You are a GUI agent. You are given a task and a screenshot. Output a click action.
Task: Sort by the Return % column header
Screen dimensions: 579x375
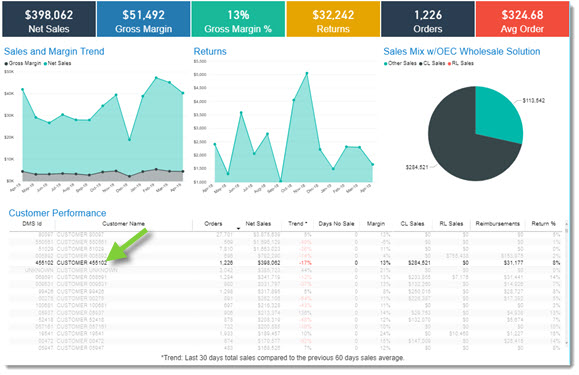tap(544, 224)
